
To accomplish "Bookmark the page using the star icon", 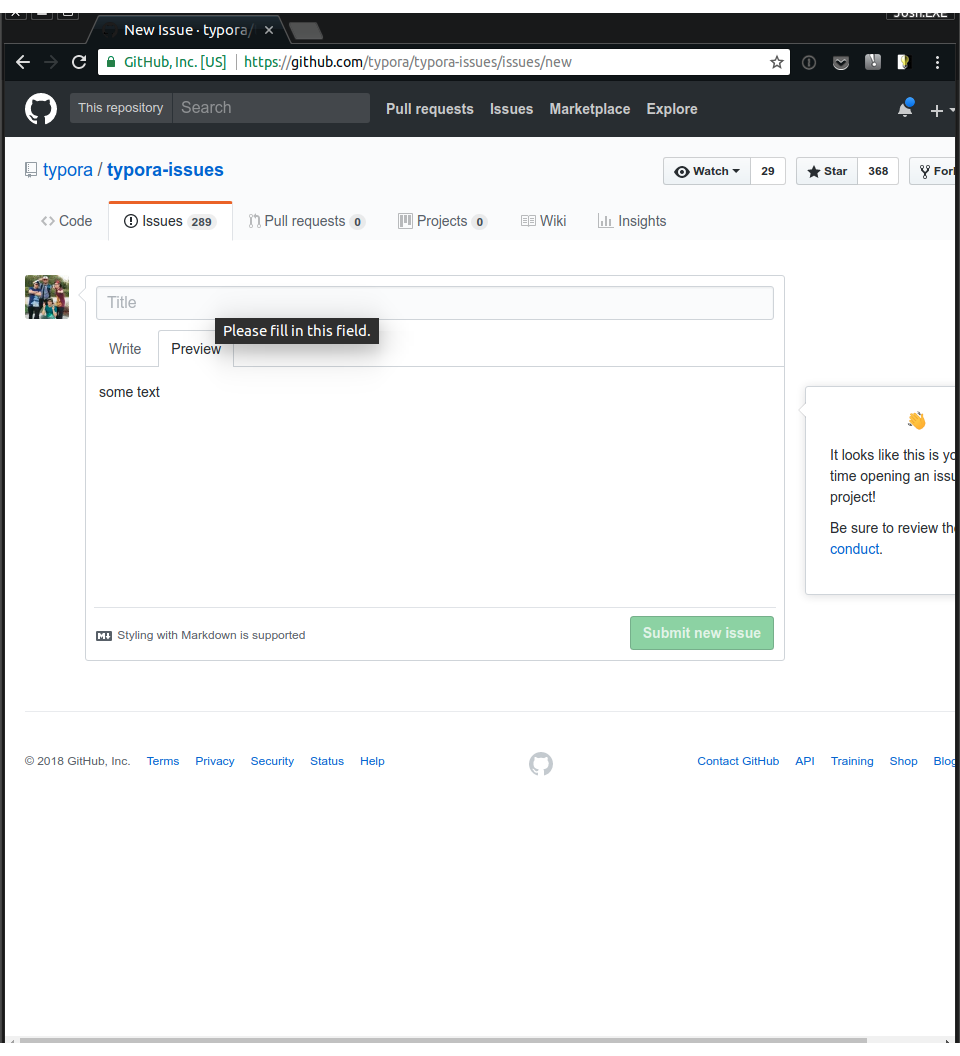I will point(777,62).
